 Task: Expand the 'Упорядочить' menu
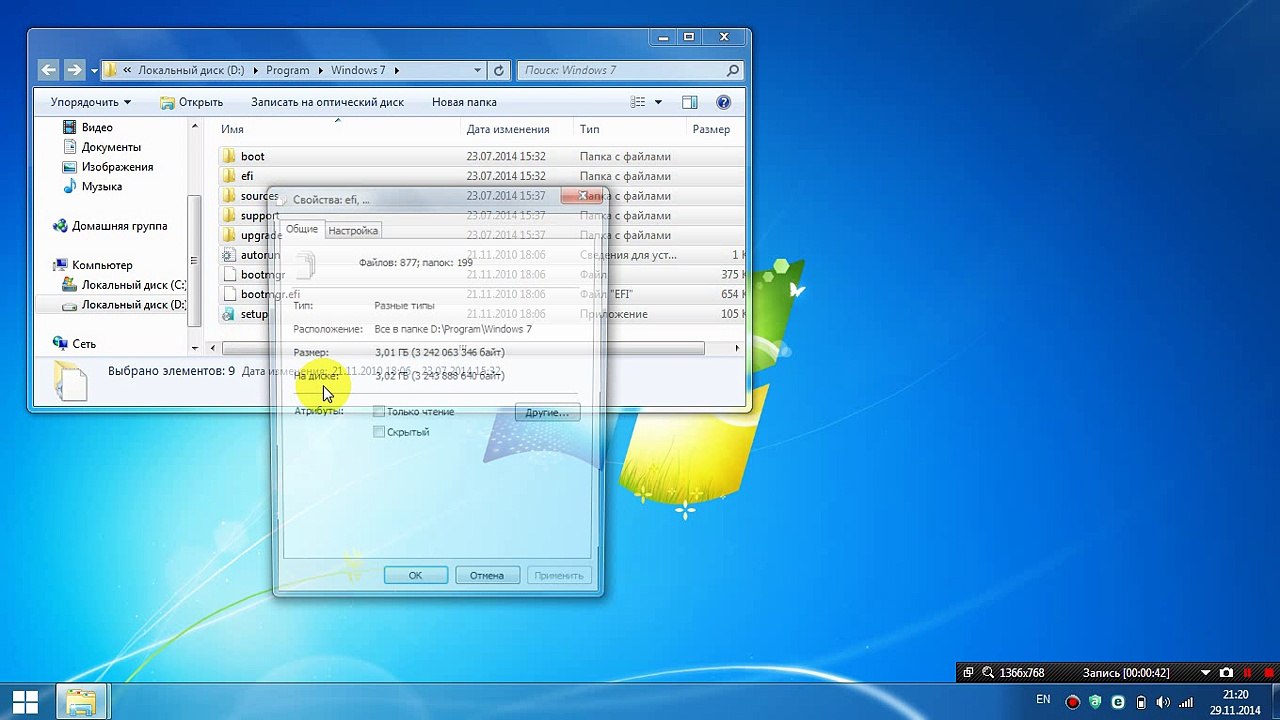pyautogui.click(x=91, y=102)
